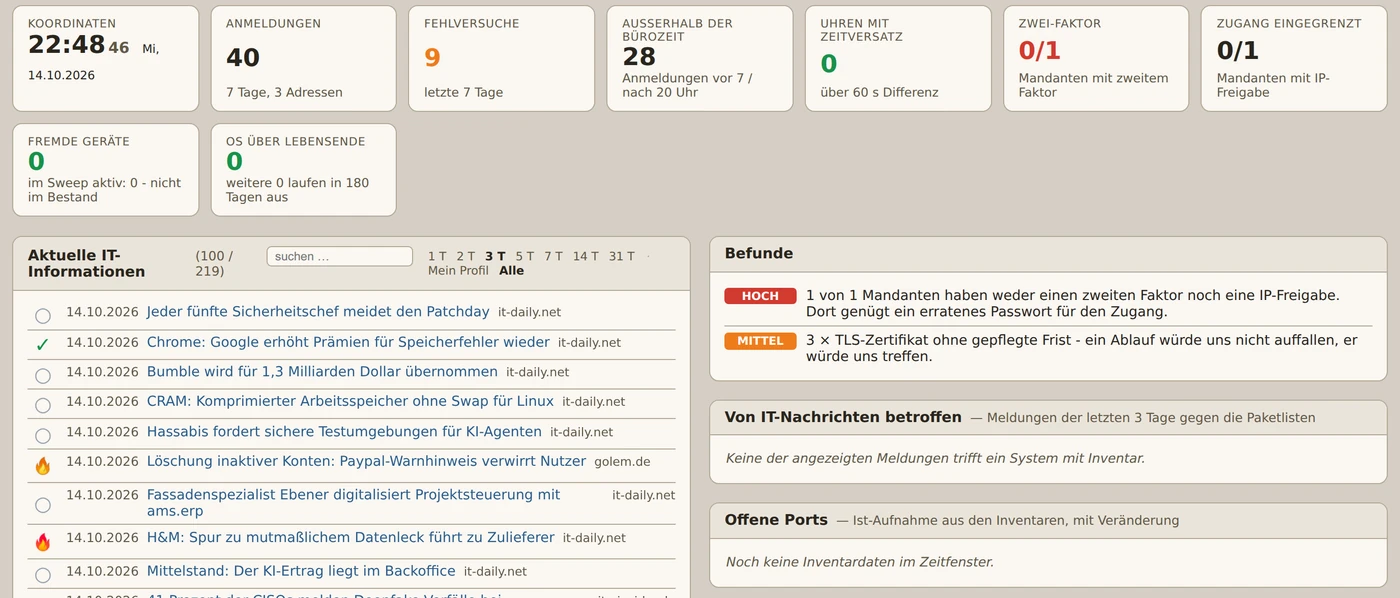
Task: Open 'Mittelstand: Der KI-Ertrag liegt im Backoffice'
Action: pyautogui.click(x=301, y=572)
